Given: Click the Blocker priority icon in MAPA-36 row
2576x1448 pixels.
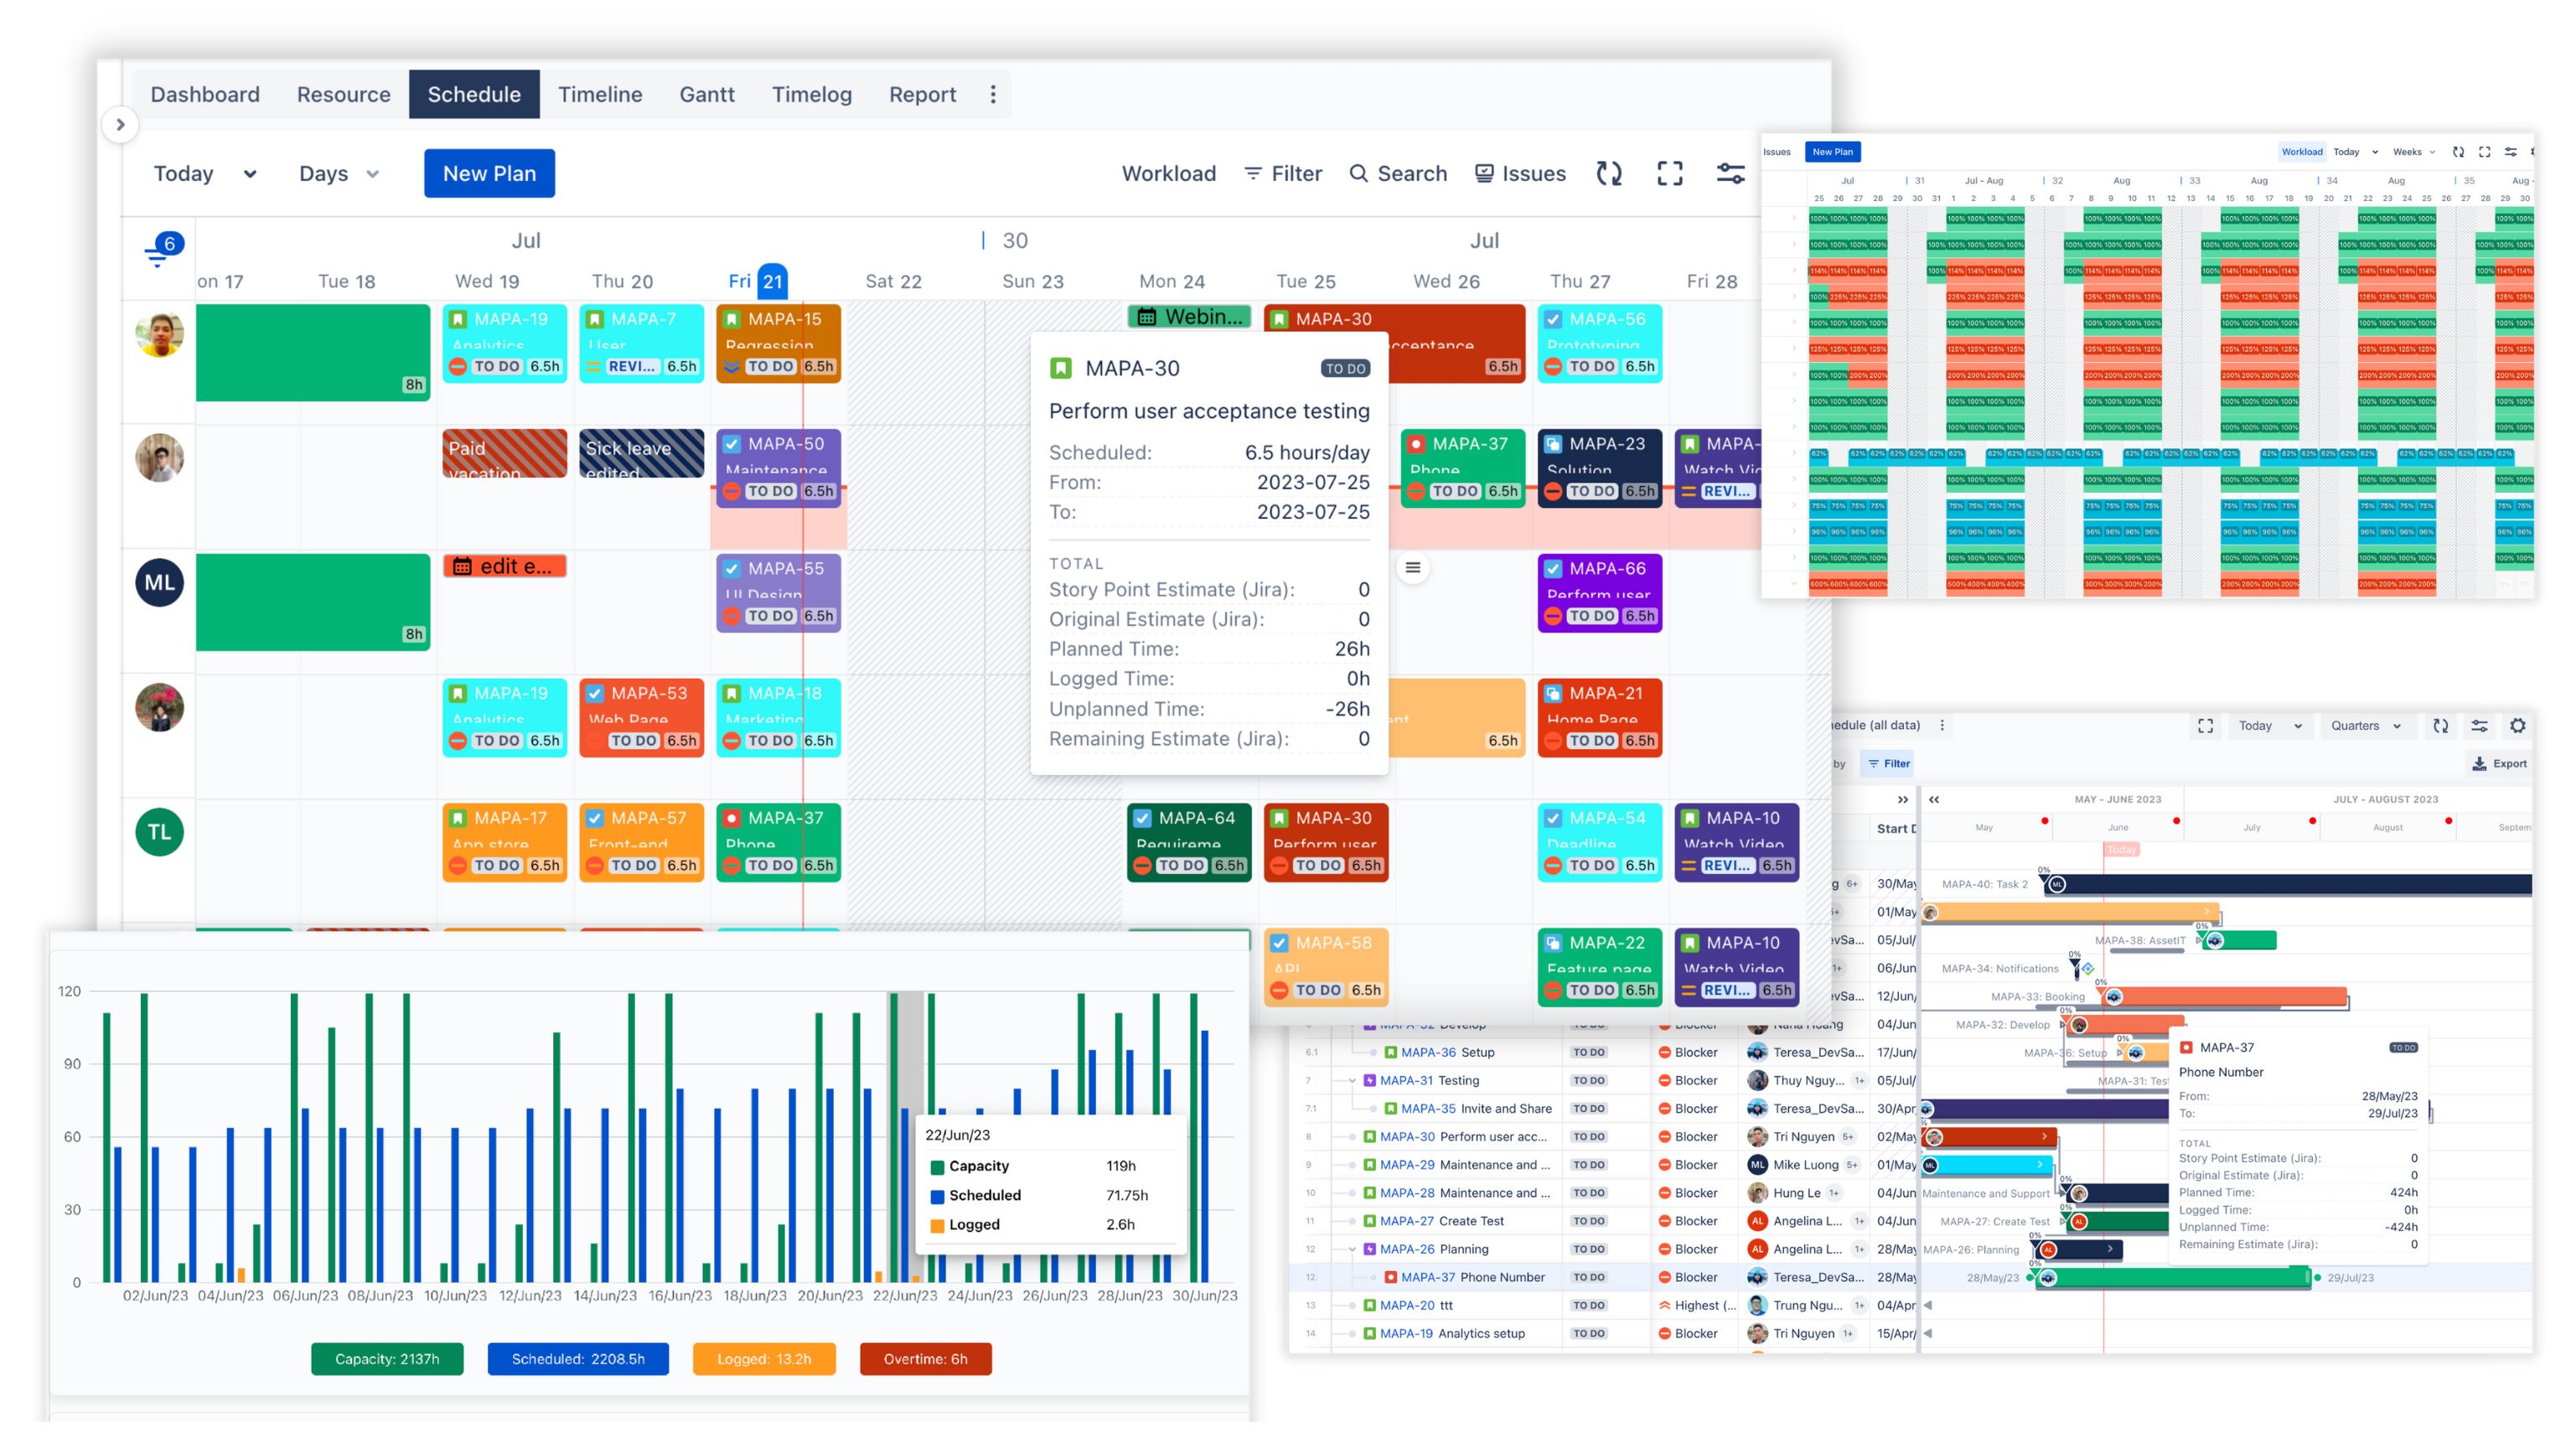Looking at the screenshot, I should tap(1665, 1053).
